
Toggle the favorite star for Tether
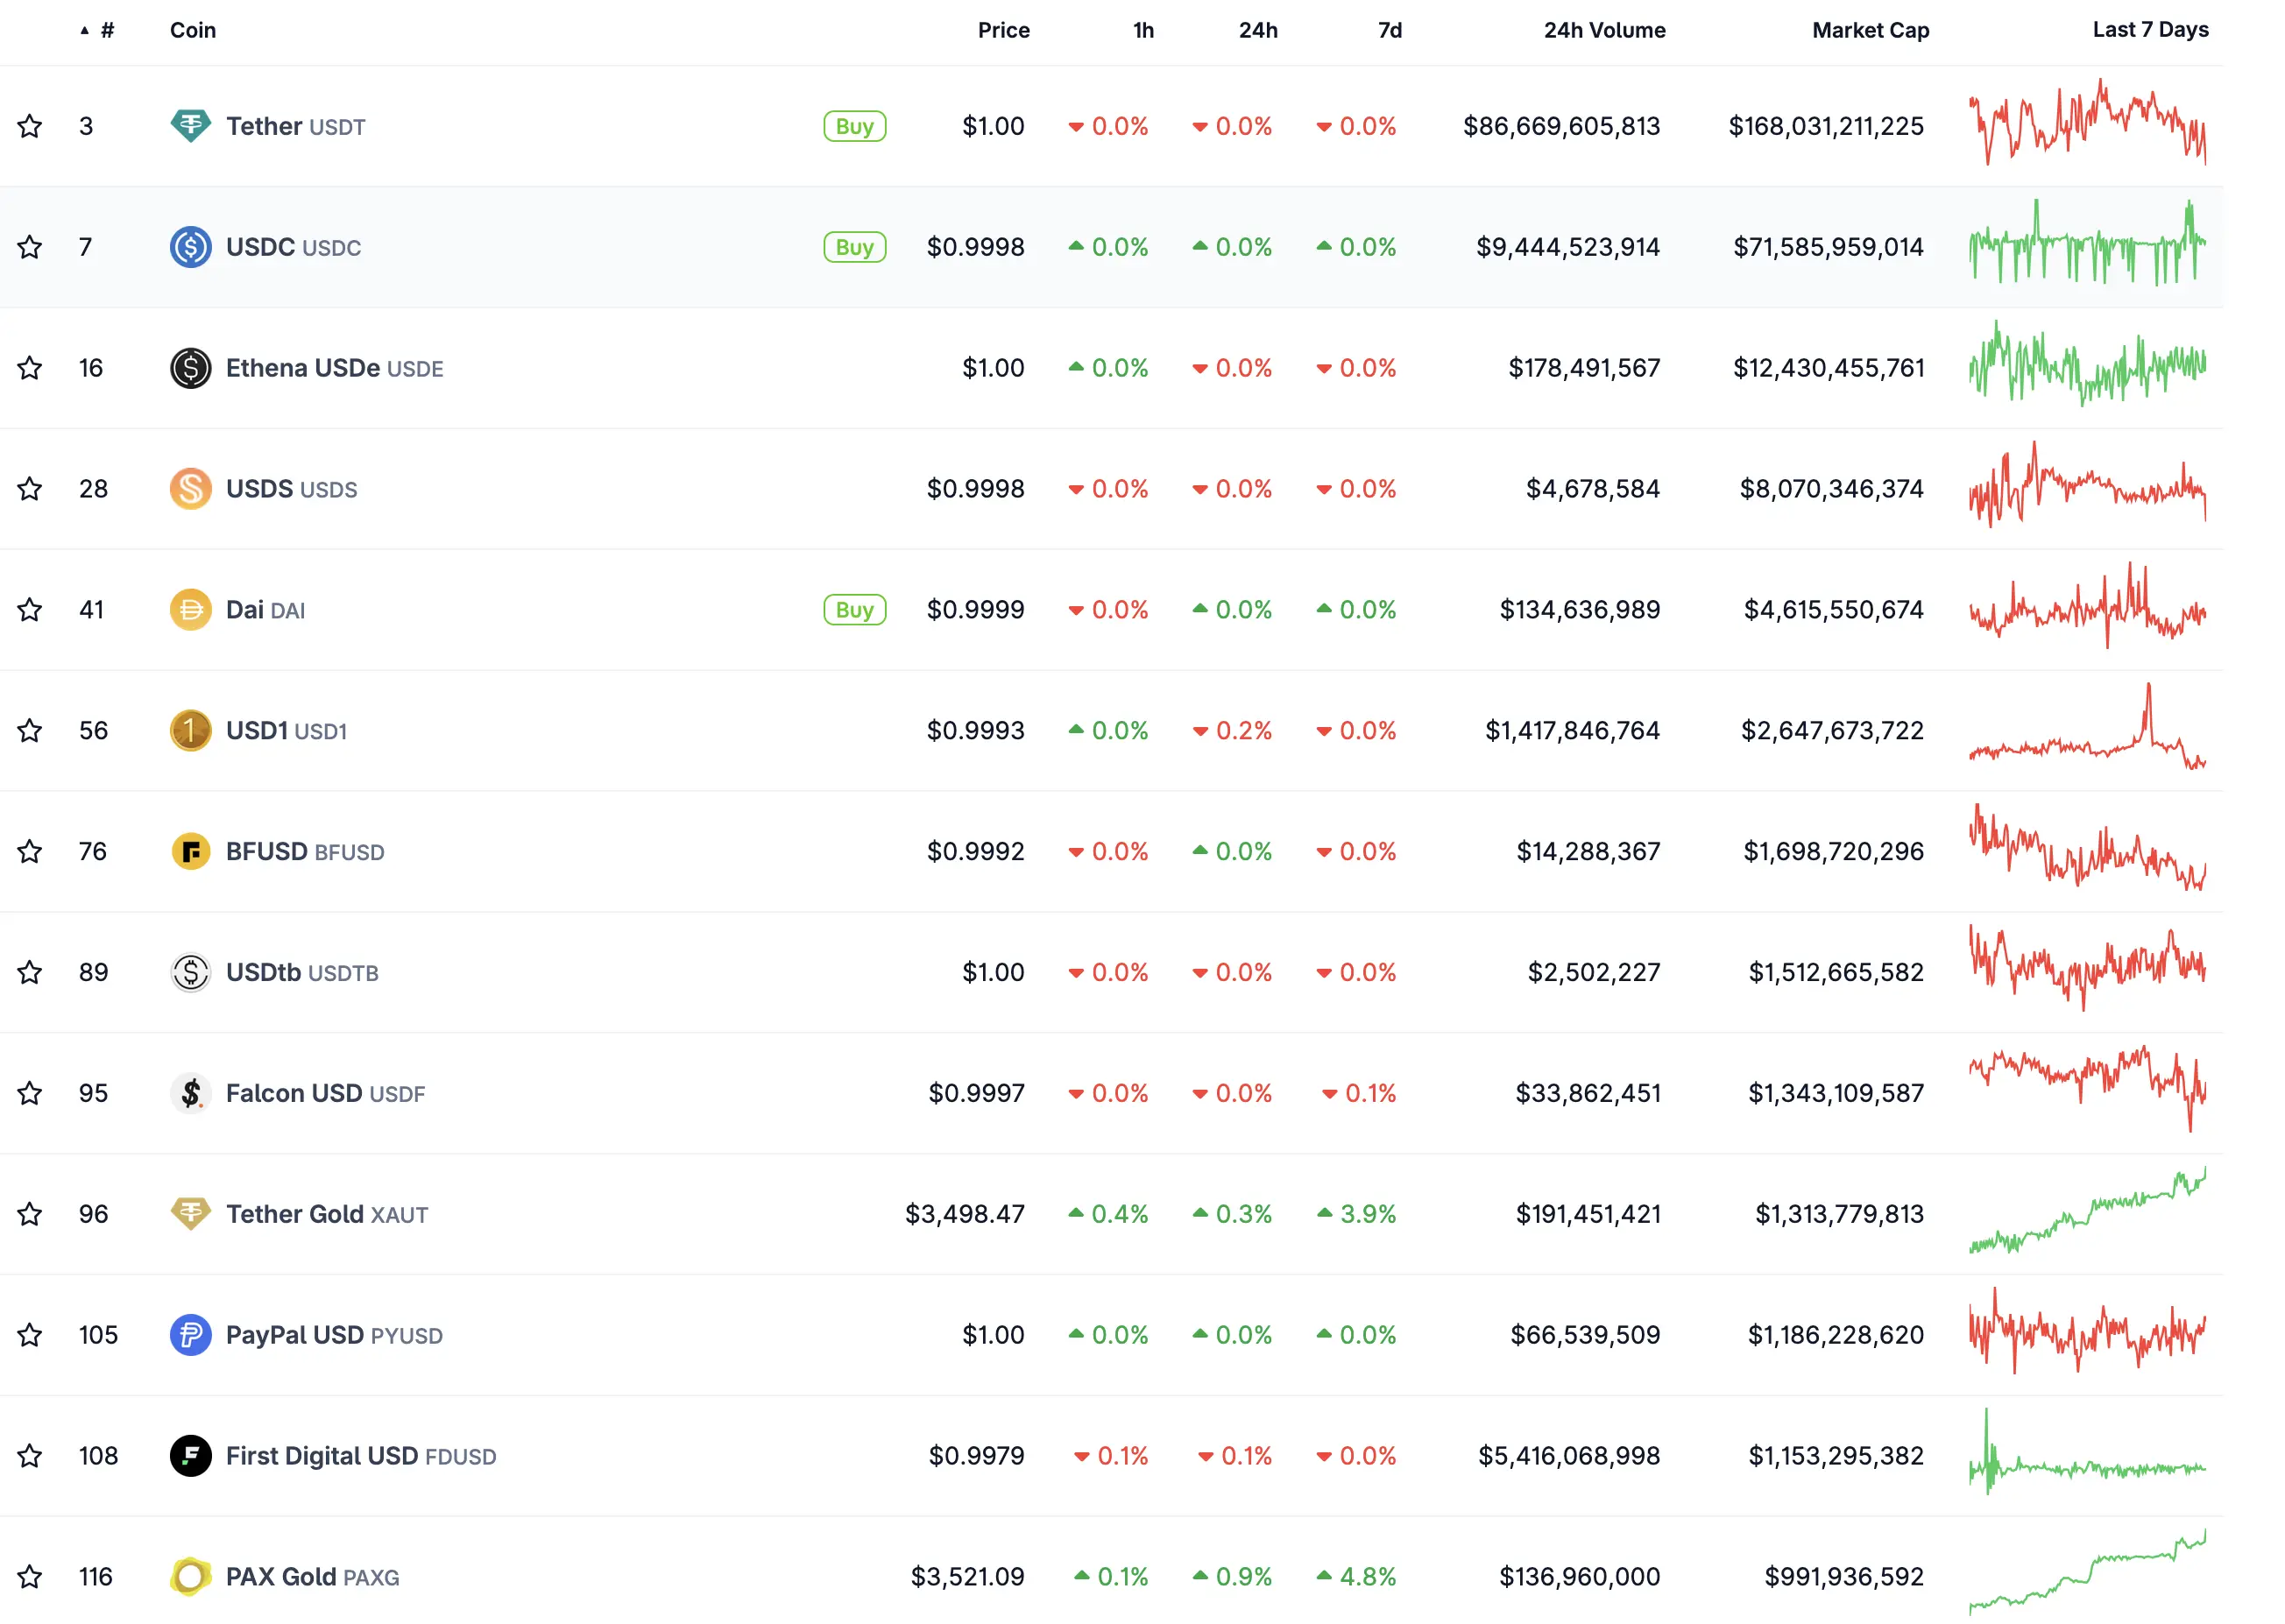(30, 125)
